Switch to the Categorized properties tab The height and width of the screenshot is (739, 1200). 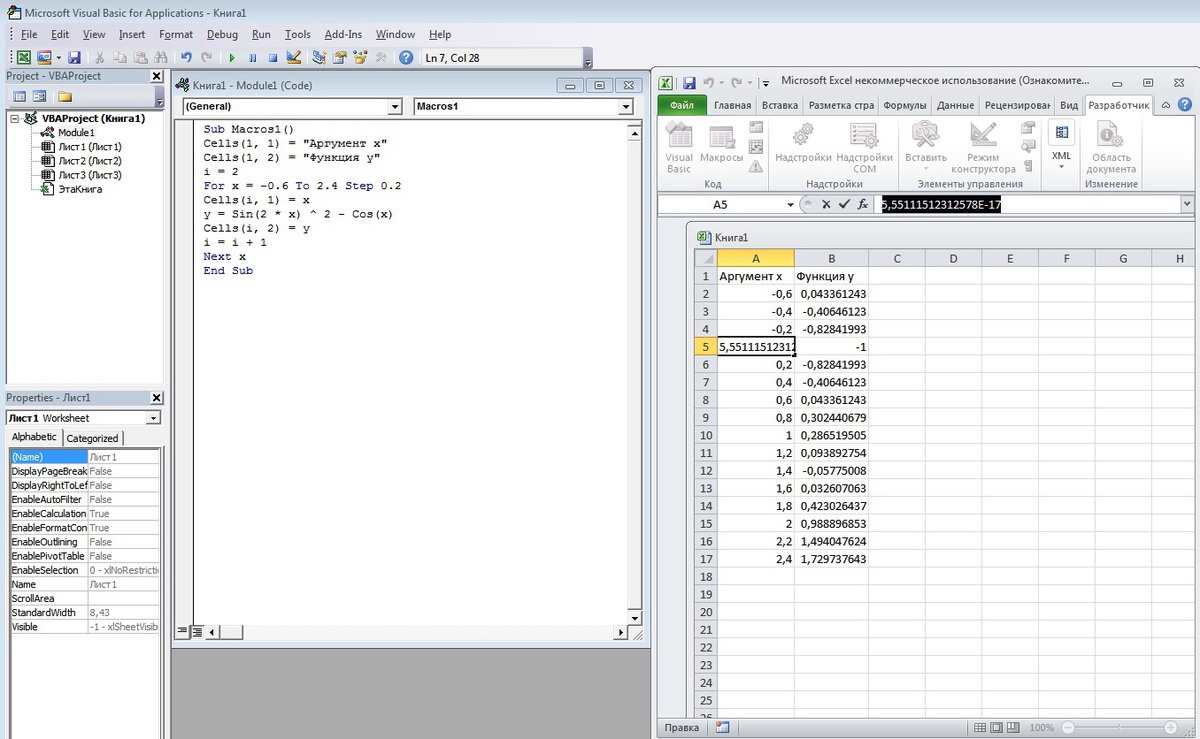[x=92, y=438]
